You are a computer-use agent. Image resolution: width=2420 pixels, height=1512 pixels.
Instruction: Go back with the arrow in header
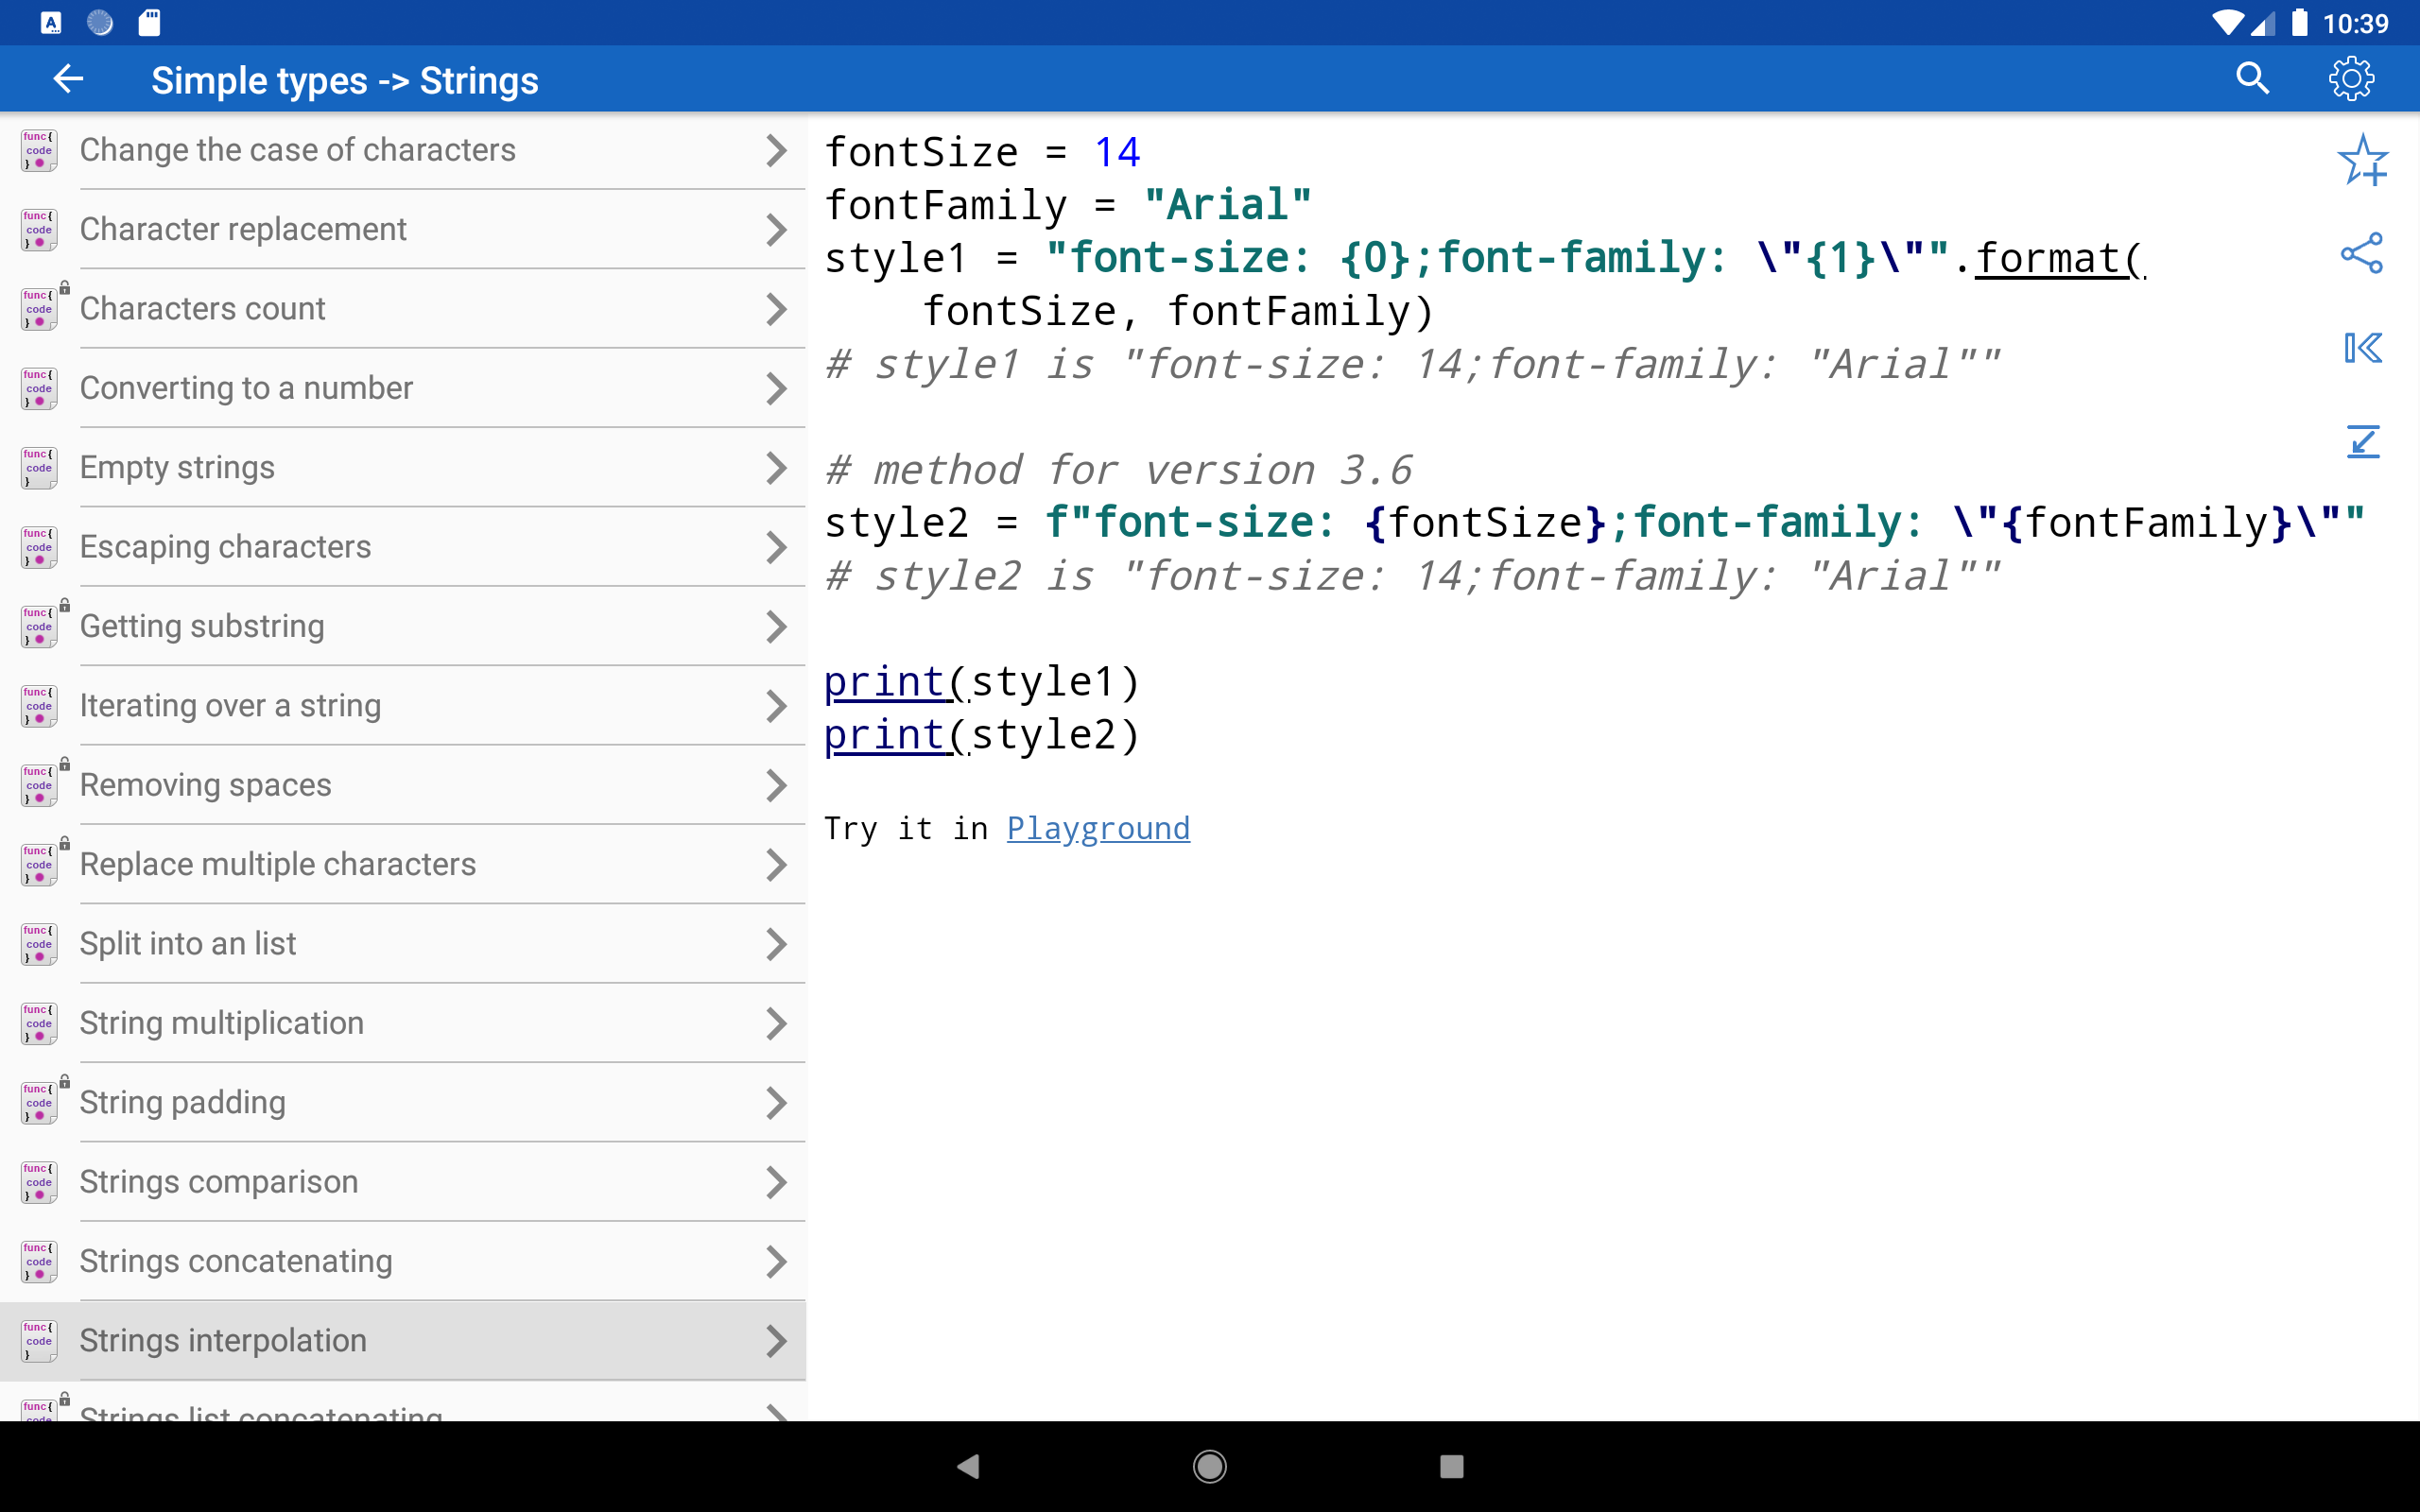(68, 79)
